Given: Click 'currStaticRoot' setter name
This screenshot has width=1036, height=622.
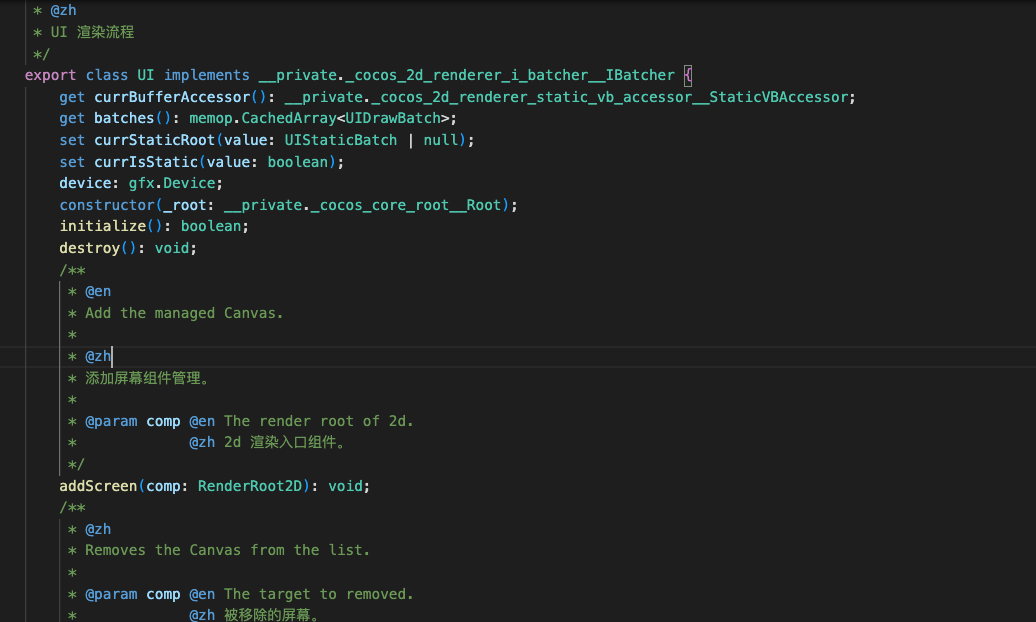Looking at the screenshot, I should 154,140.
